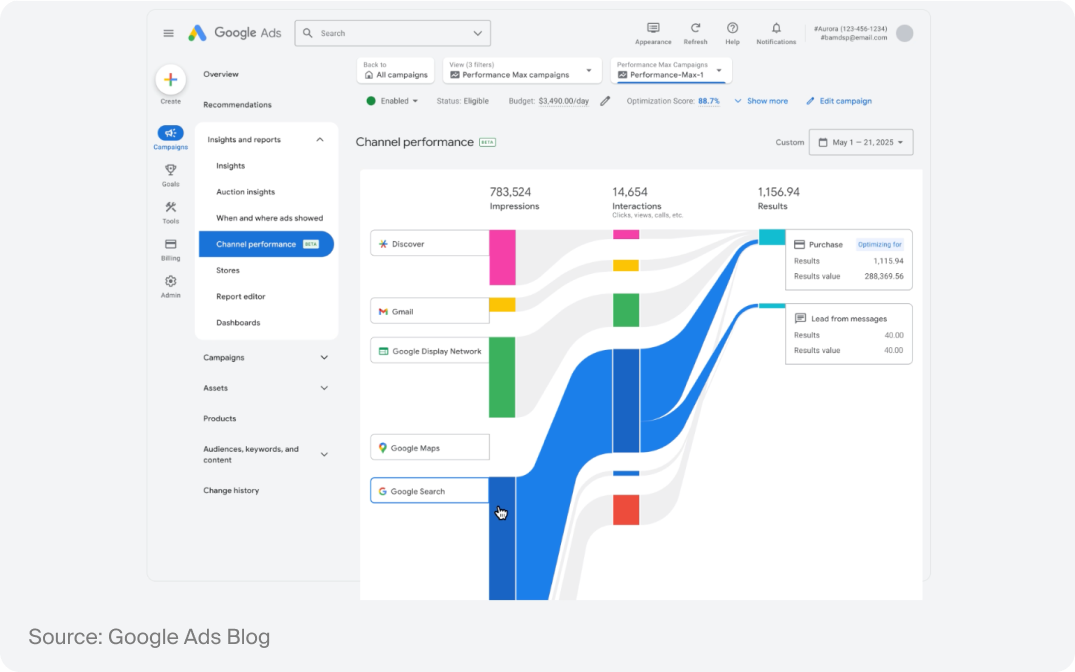Image resolution: width=1075 pixels, height=672 pixels.
Task: Click the calendar icon in date picker
Action: 823,143
